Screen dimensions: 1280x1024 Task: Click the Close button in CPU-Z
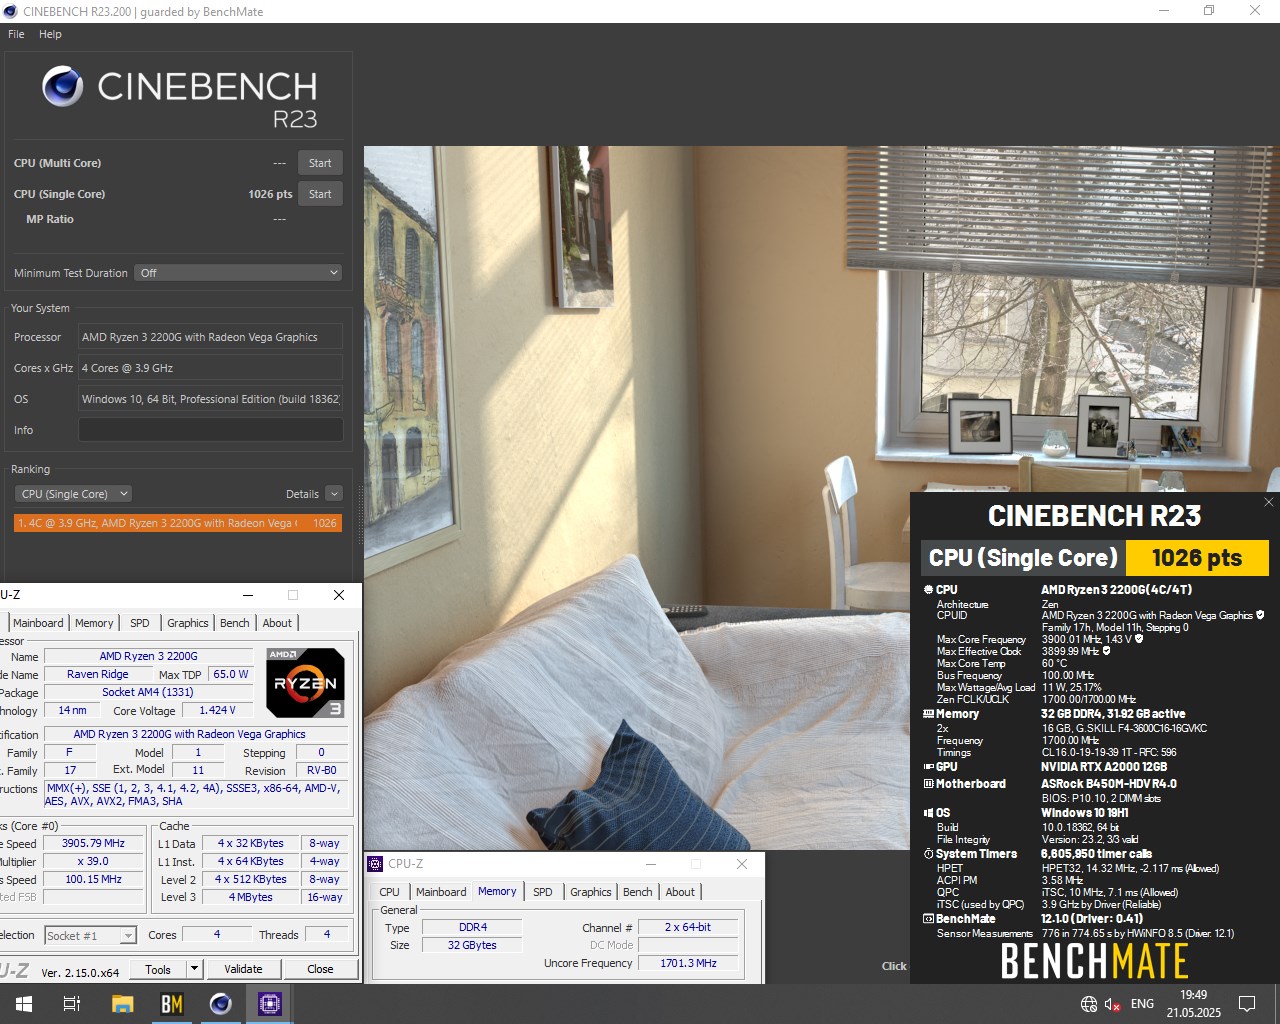coord(320,969)
